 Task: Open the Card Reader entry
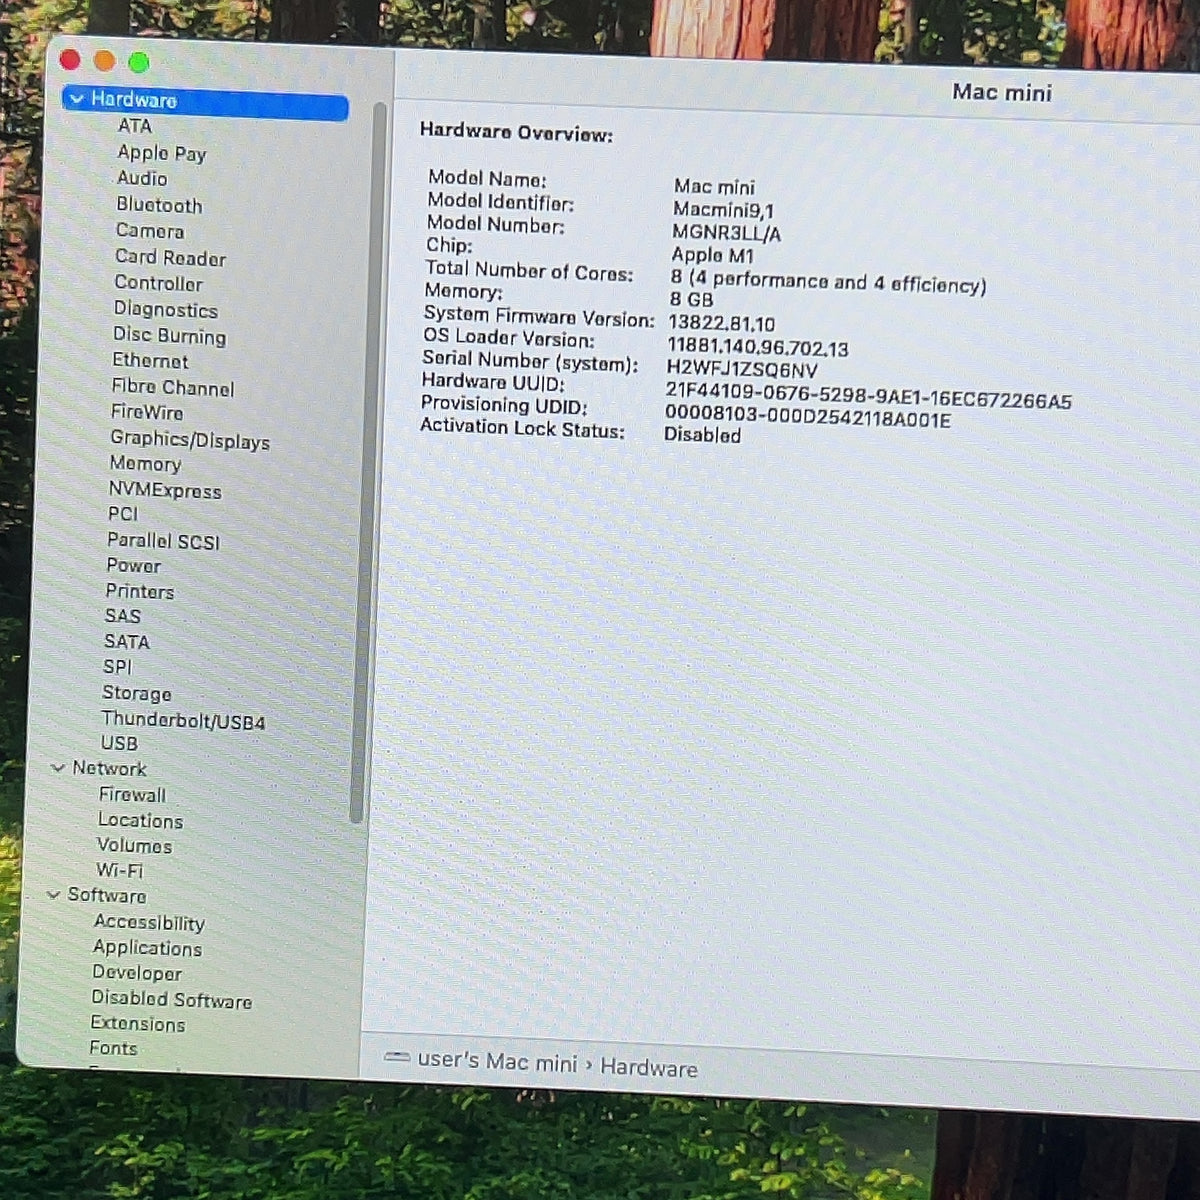(x=170, y=258)
